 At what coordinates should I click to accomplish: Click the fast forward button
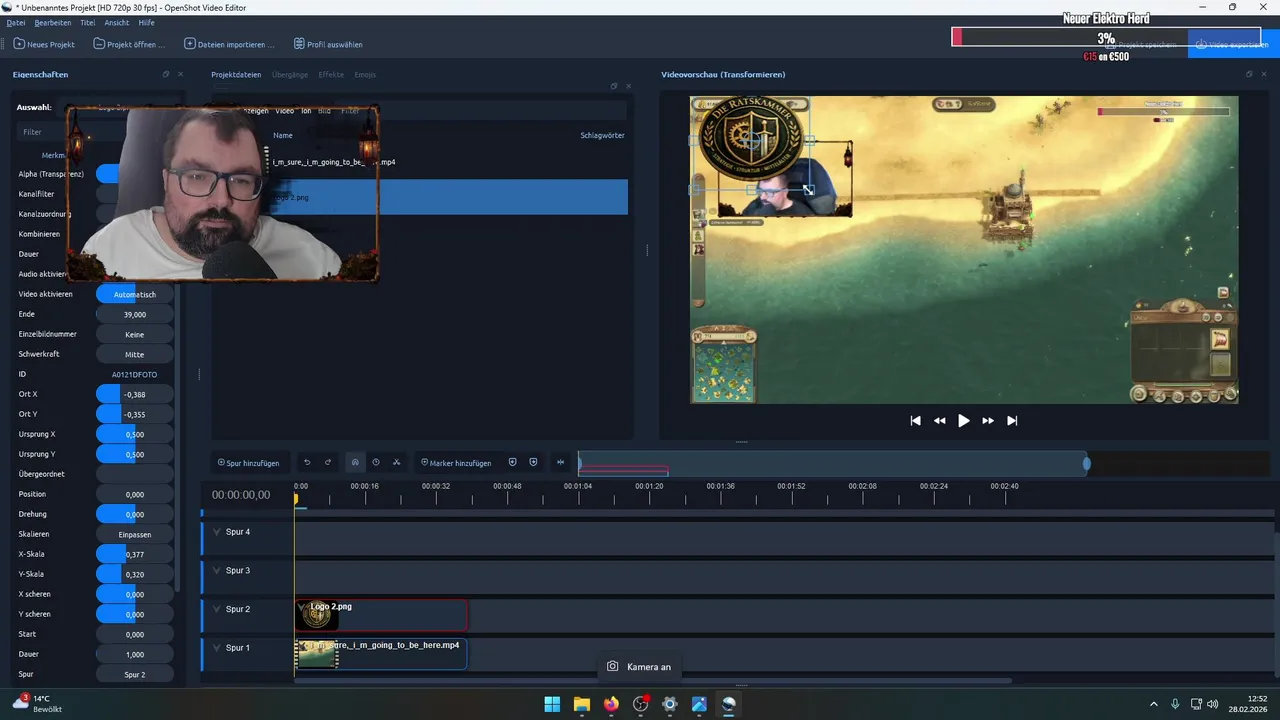pyautogui.click(x=988, y=421)
